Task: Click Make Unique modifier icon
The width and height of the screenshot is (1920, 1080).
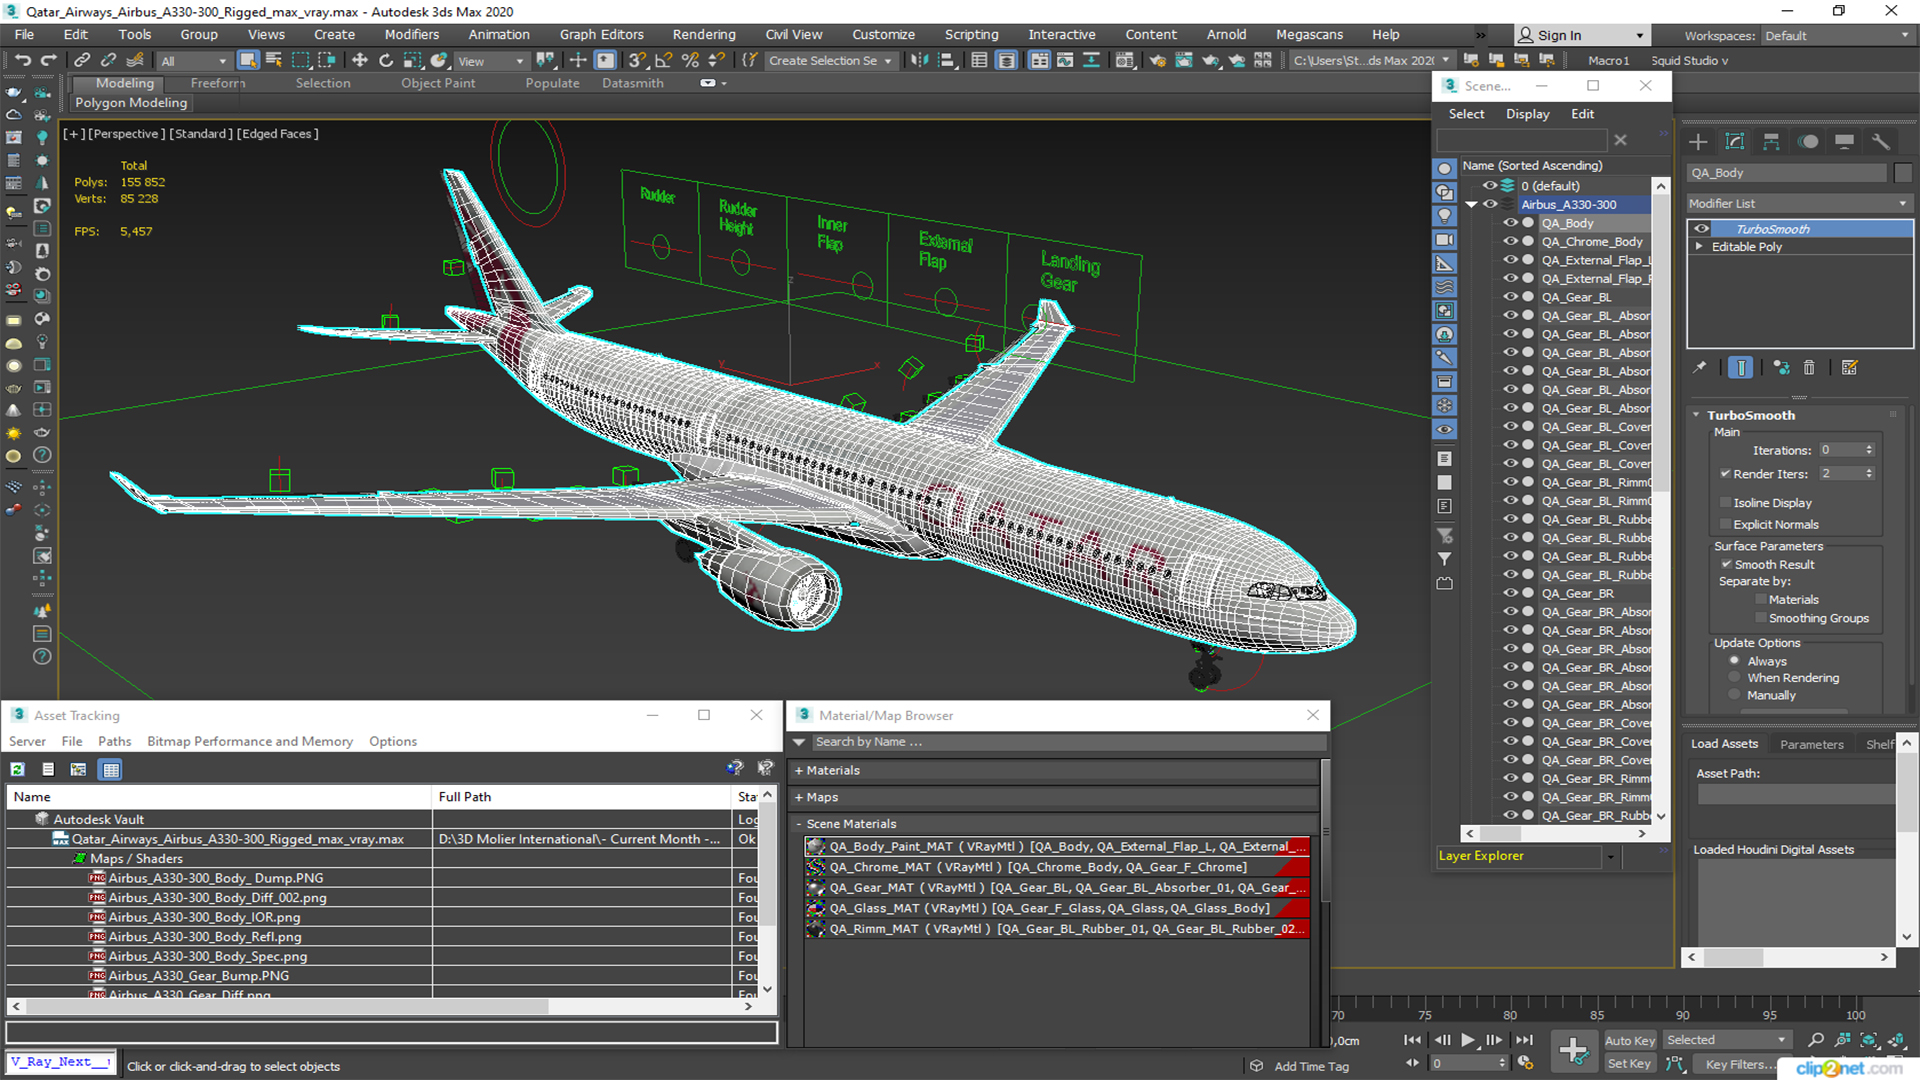Action: (x=1781, y=368)
